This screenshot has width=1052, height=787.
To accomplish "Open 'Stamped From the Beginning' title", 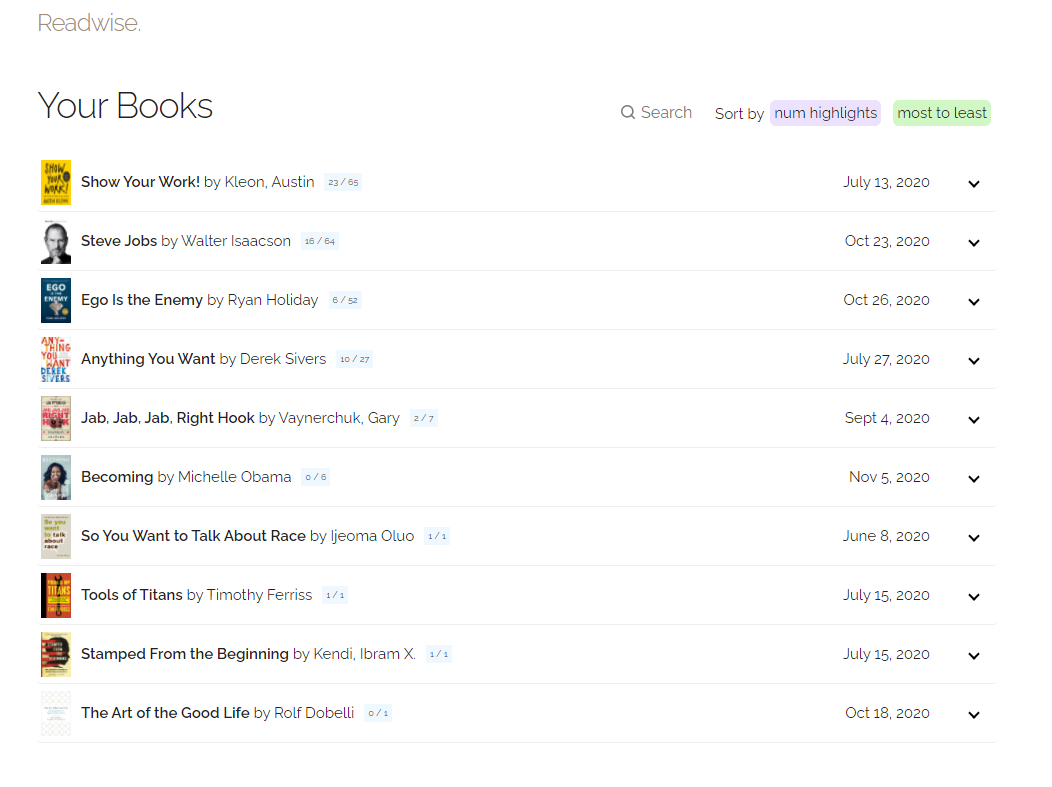I will pyautogui.click(x=185, y=654).
